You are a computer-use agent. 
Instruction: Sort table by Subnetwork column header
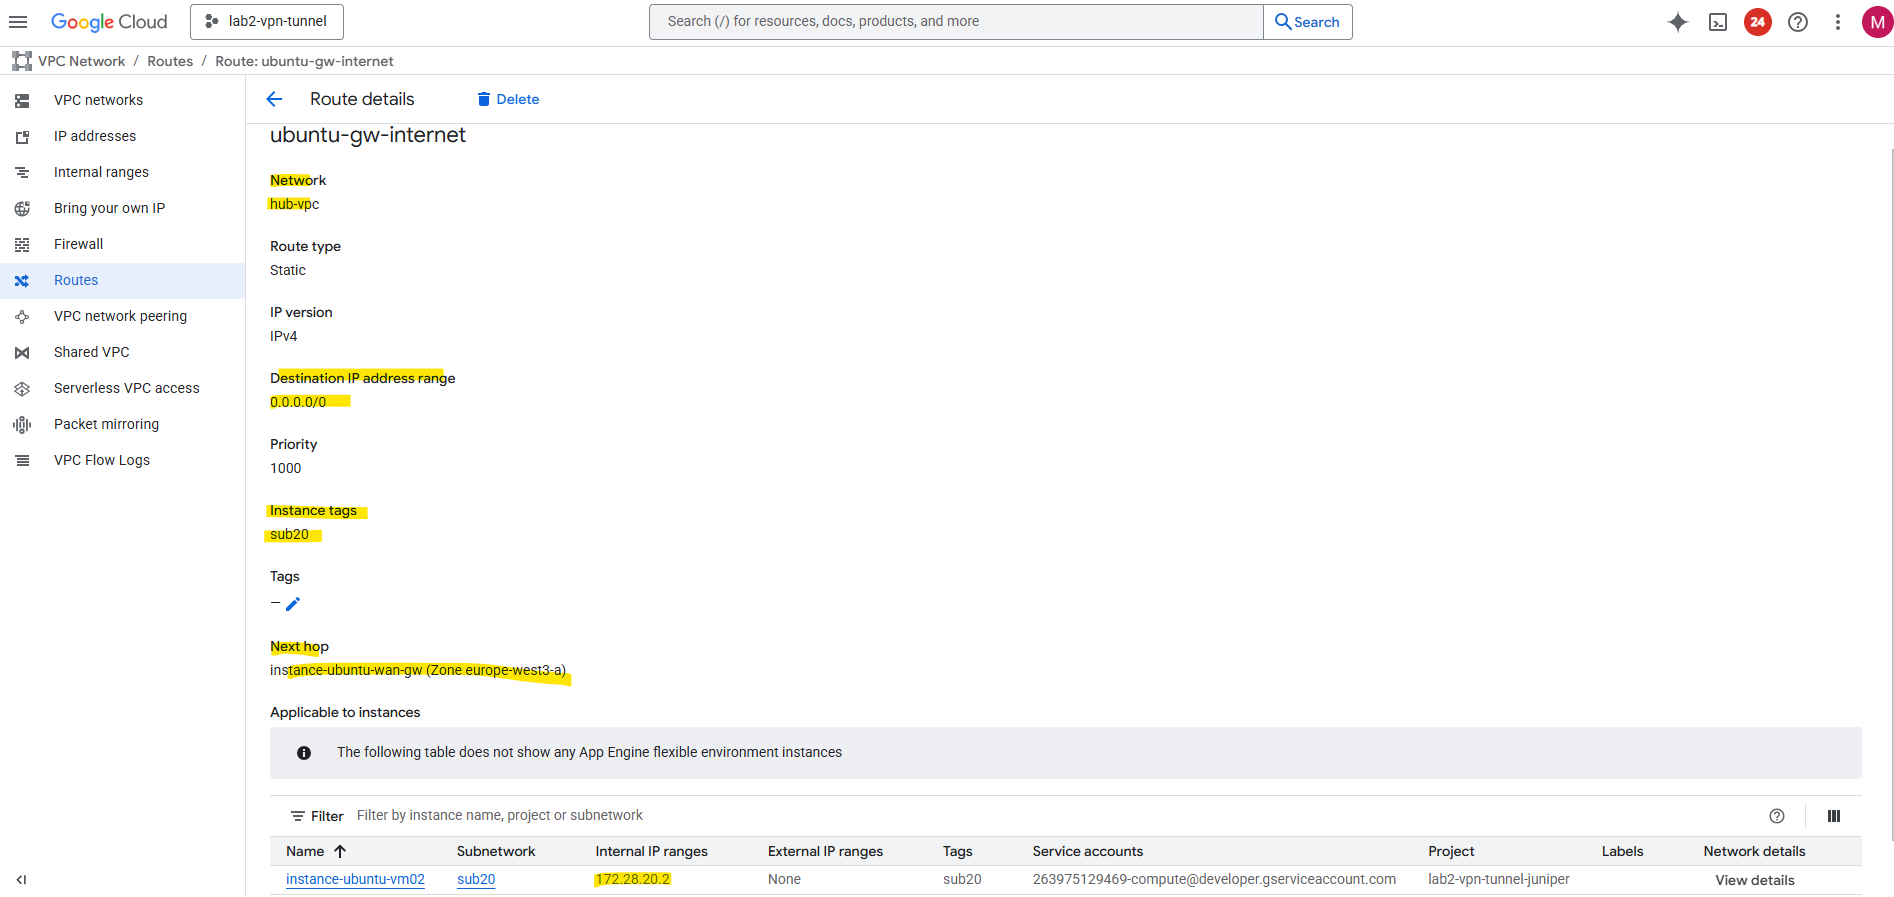click(496, 851)
